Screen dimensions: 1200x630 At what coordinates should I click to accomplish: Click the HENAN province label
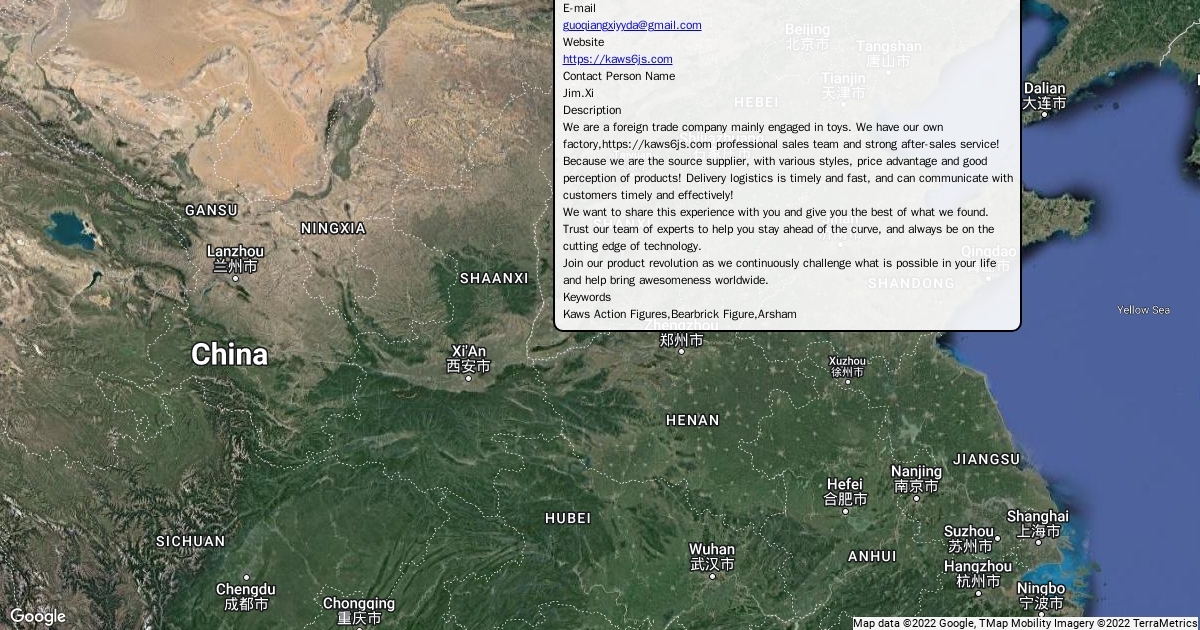tap(692, 421)
